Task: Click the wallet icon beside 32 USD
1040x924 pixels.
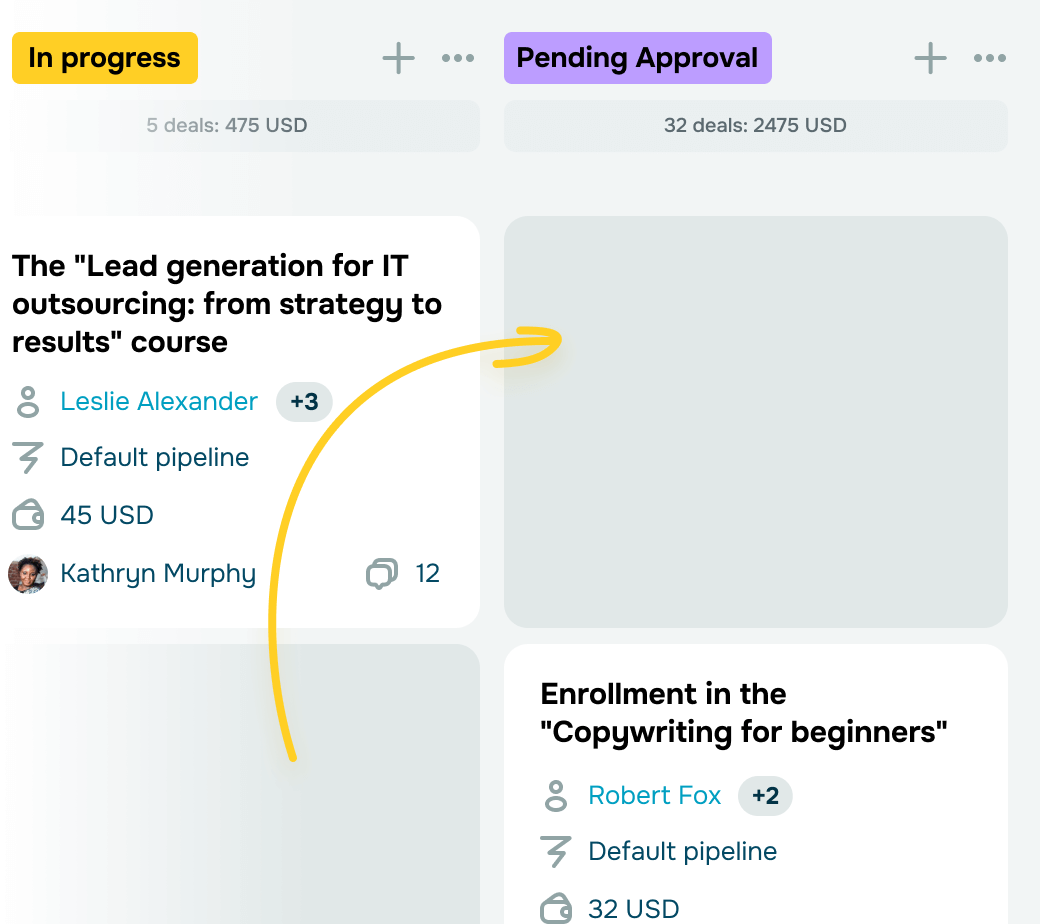Action: tap(556, 909)
